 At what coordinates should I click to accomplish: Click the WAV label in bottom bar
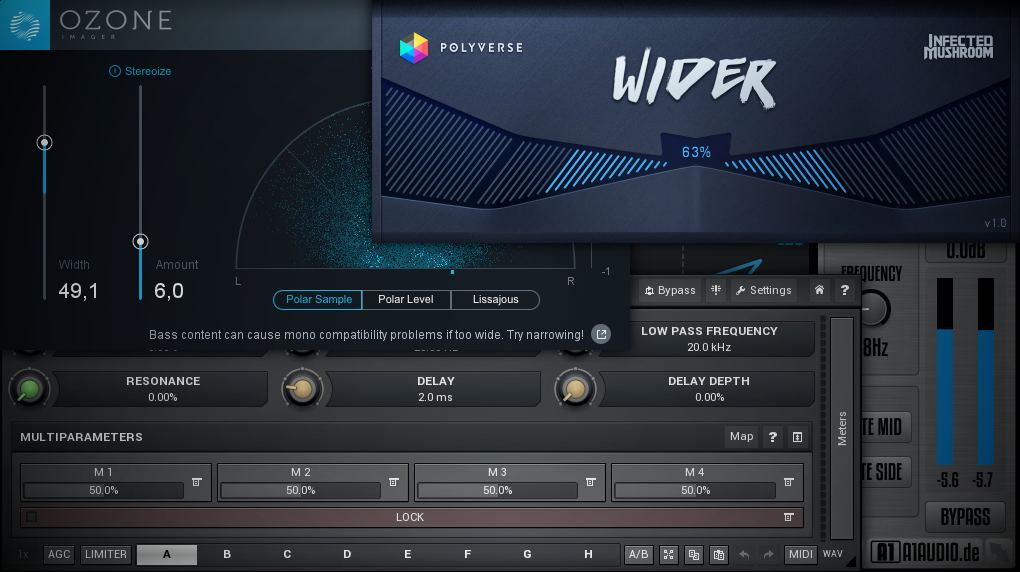[x=833, y=554]
